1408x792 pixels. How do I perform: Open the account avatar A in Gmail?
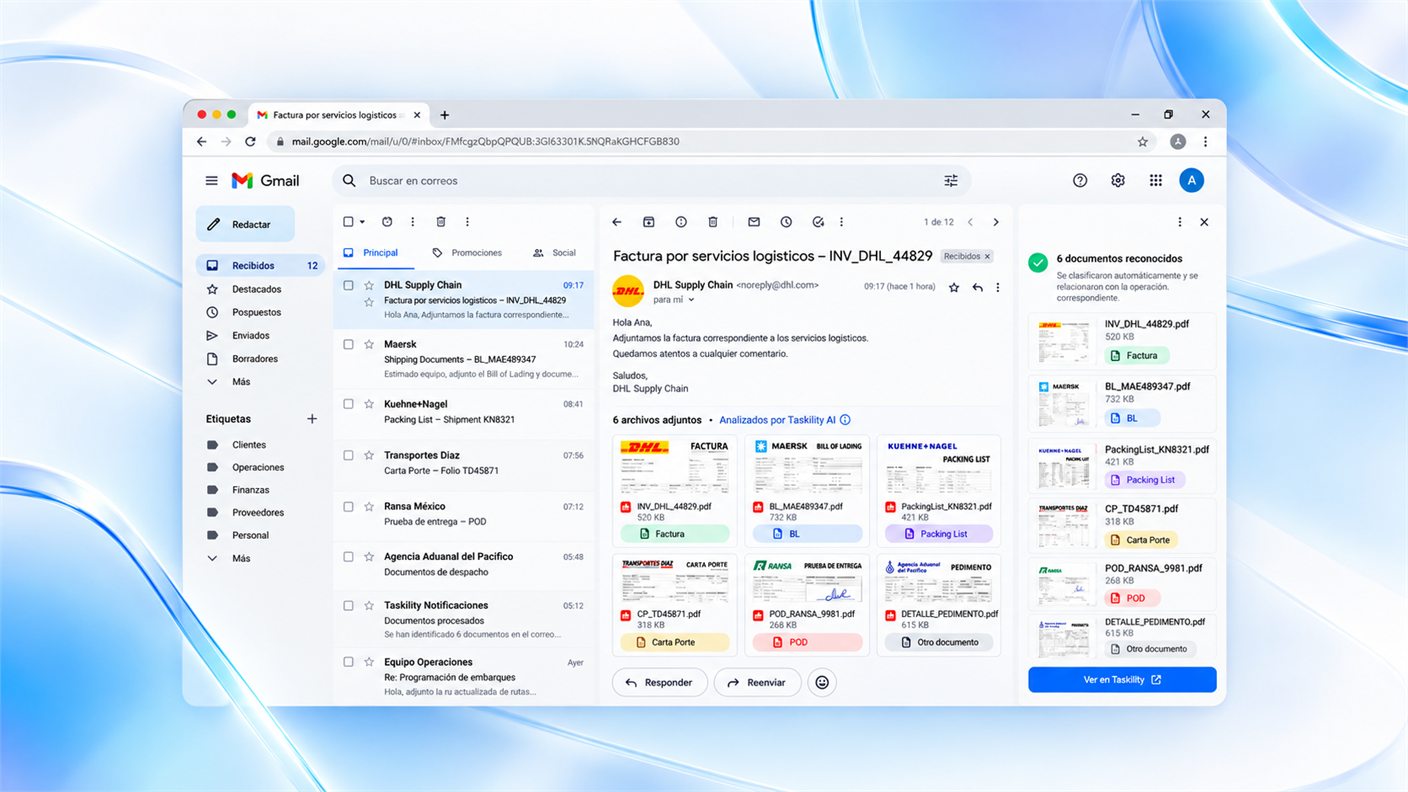(1191, 180)
